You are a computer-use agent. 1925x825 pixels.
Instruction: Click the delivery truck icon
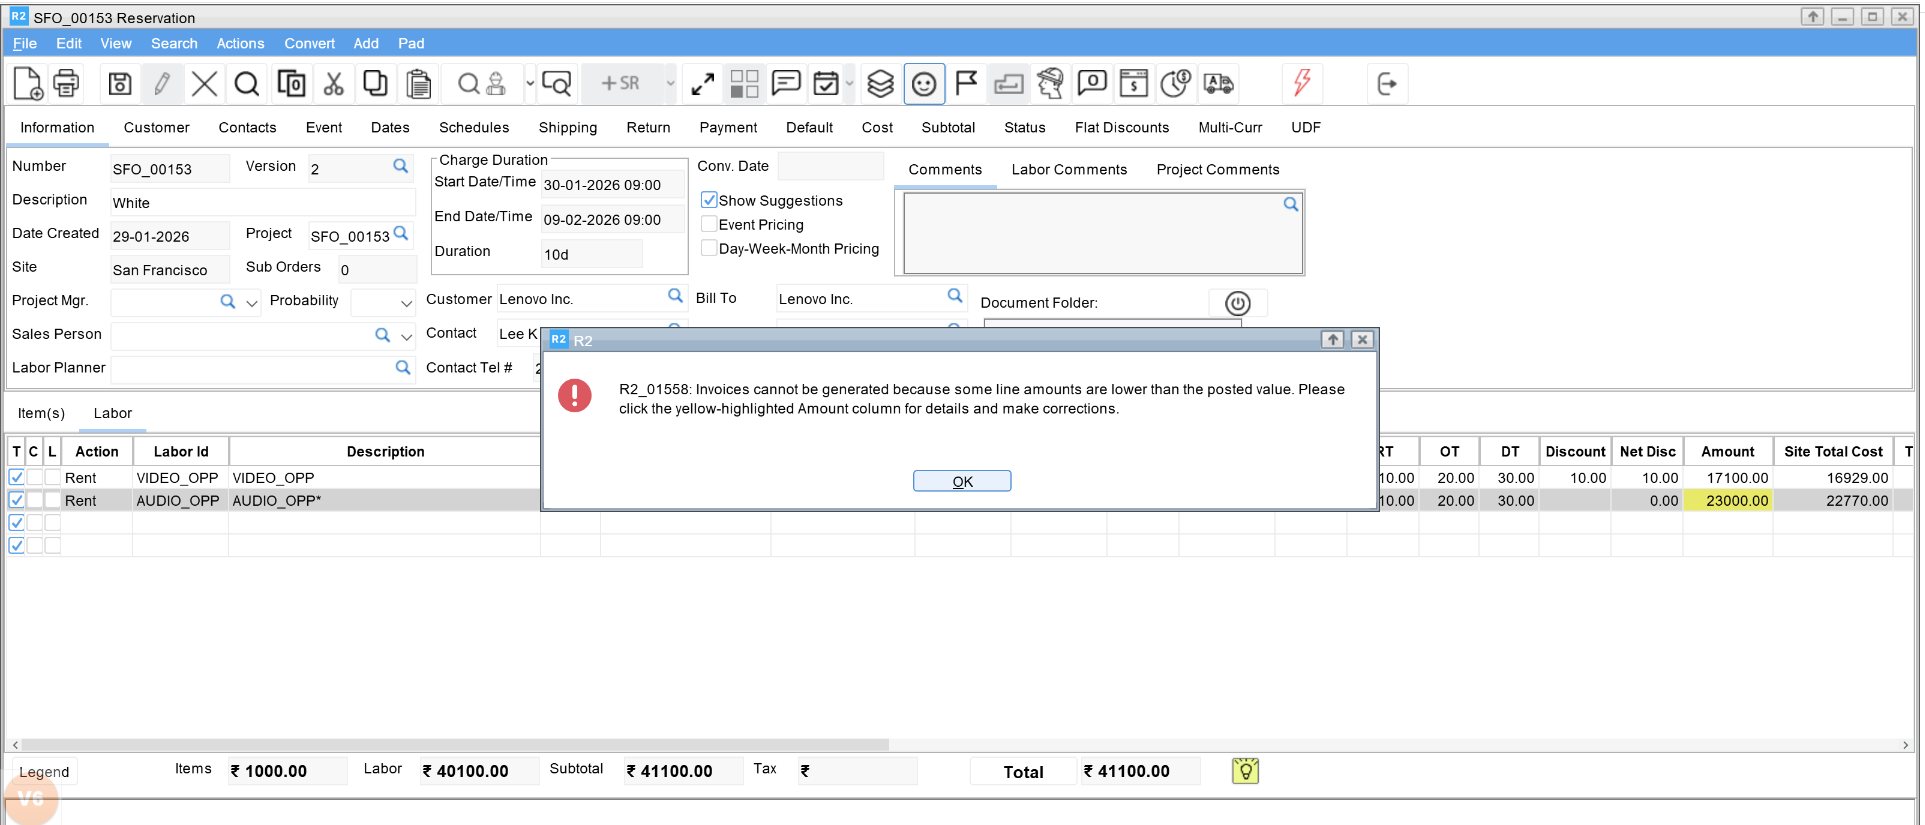coord(1218,84)
